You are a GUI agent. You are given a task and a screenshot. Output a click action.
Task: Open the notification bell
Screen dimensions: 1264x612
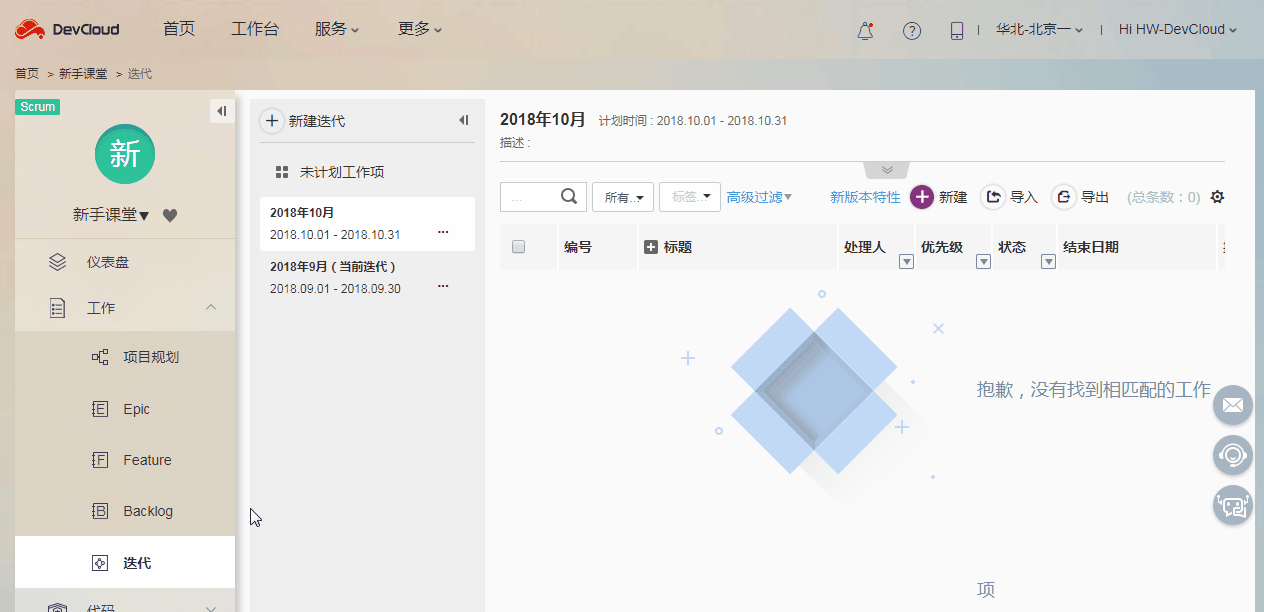(864, 29)
